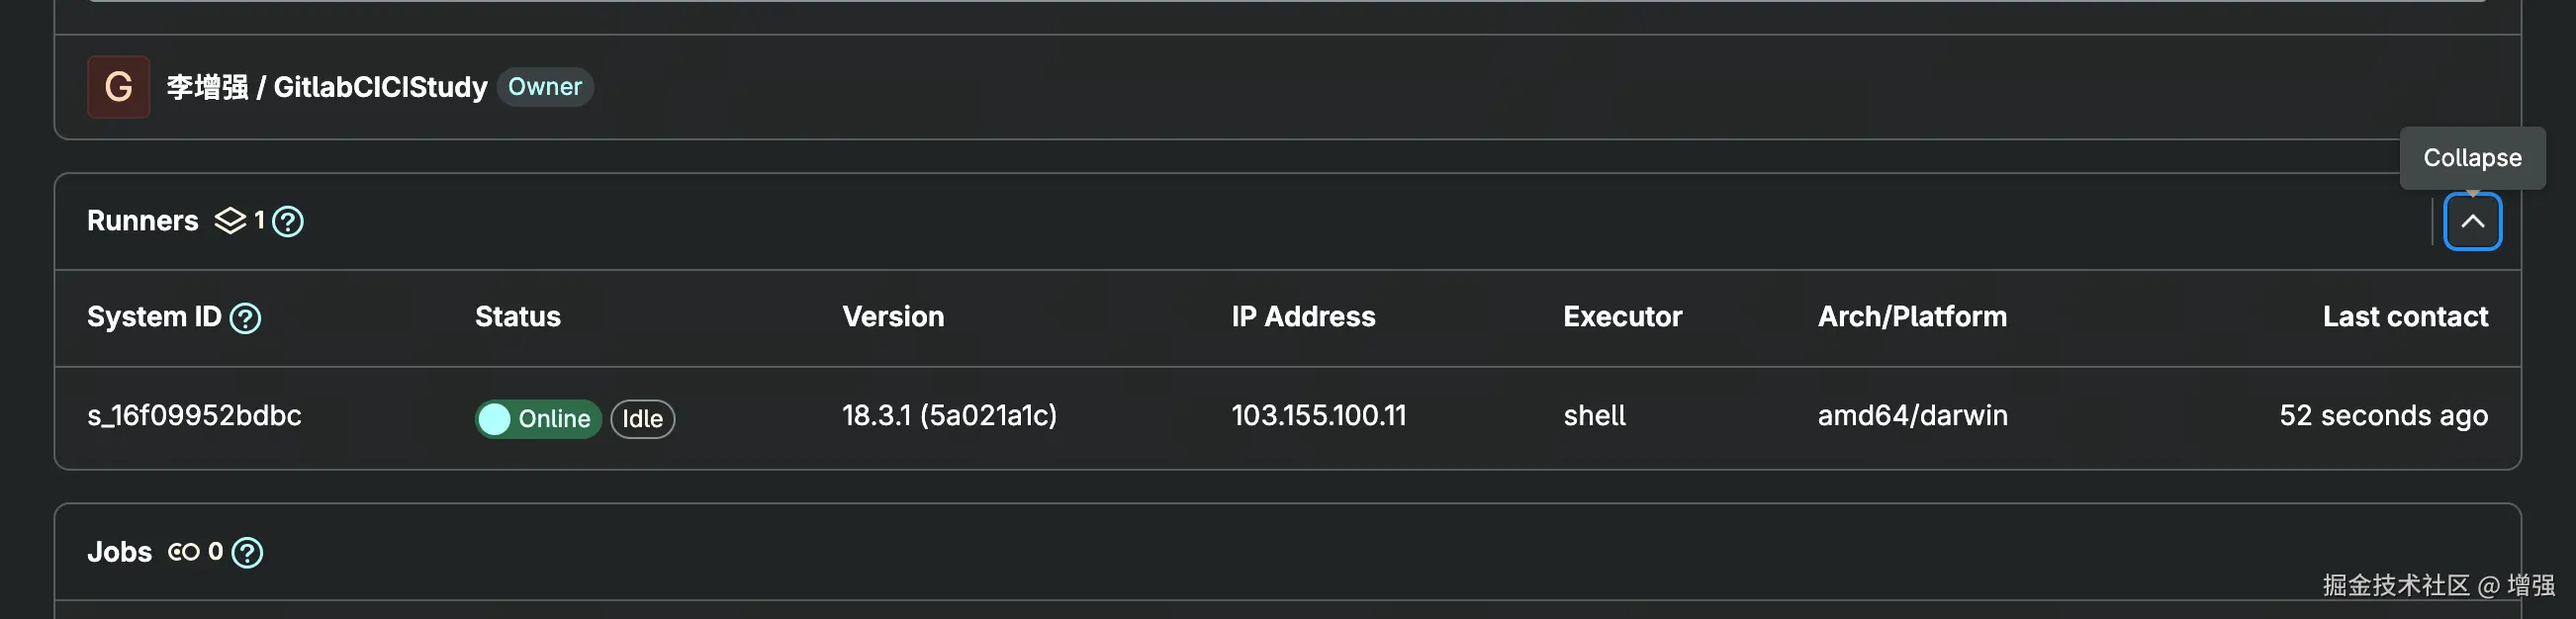
Task: Click the Idle status badge
Action: click(642, 418)
